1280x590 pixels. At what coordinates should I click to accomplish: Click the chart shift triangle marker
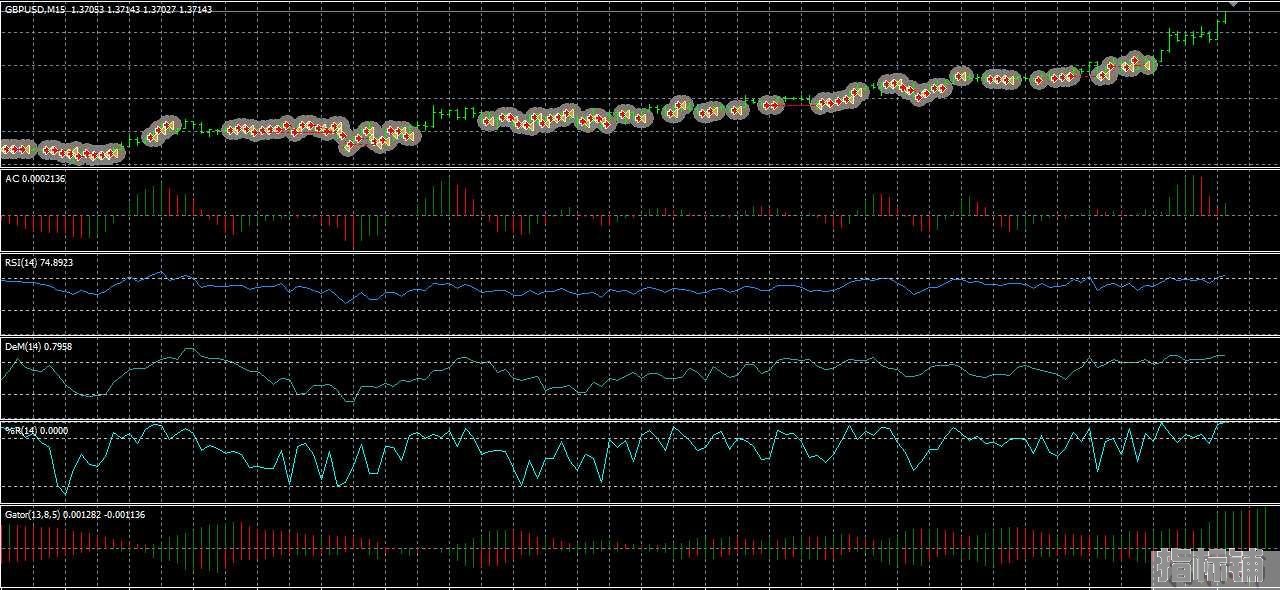tap(1233, 3)
